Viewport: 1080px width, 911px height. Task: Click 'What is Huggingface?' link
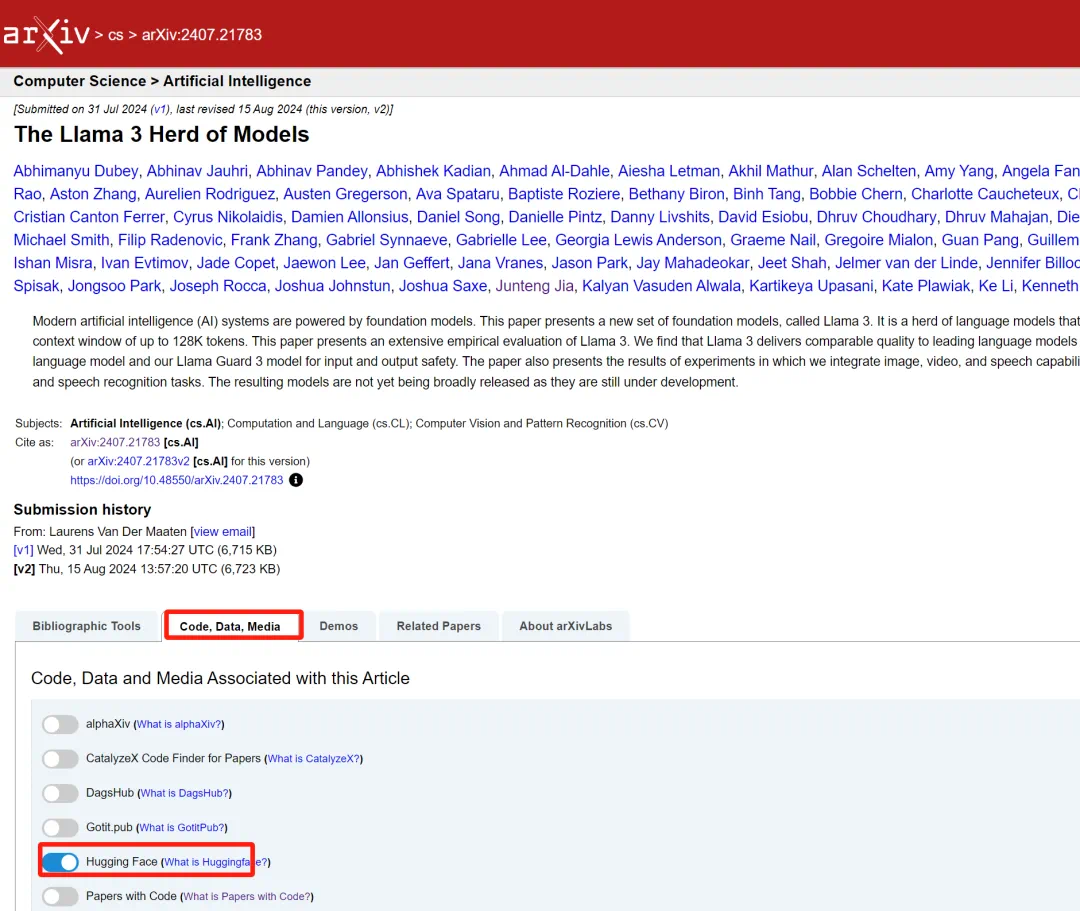[215, 862]
